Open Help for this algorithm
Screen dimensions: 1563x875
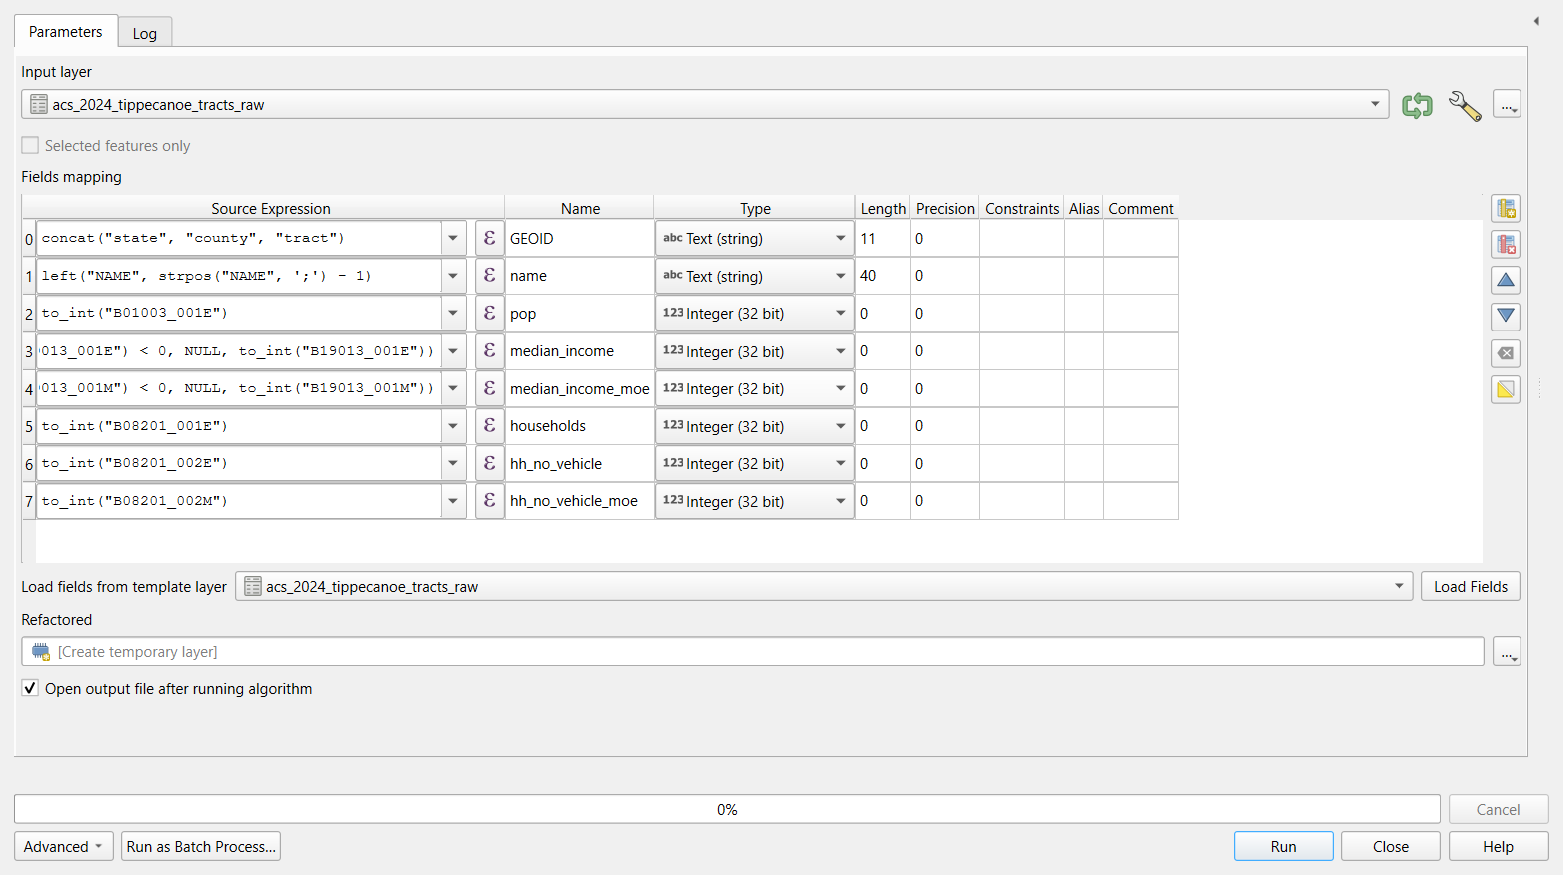pos(1498,846)
